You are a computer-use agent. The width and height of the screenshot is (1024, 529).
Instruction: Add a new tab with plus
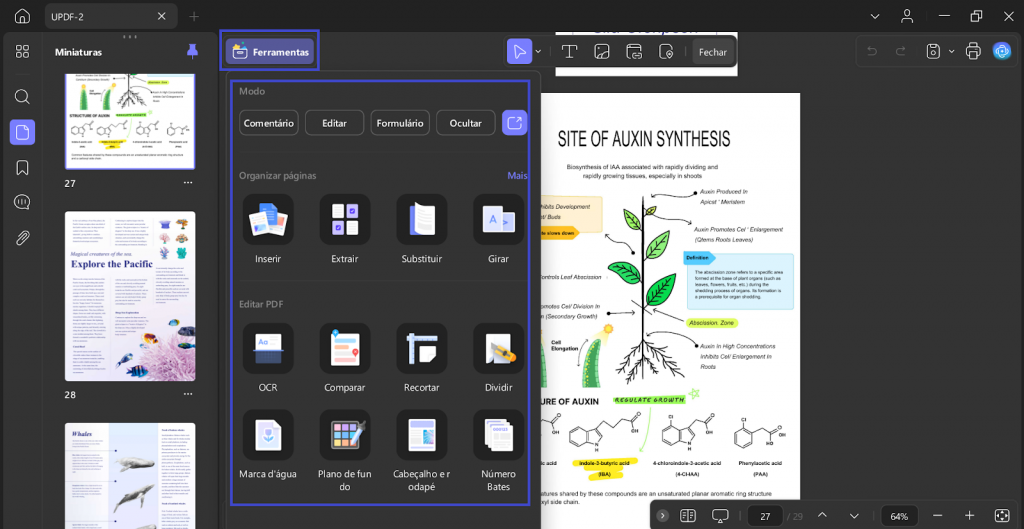194,16
